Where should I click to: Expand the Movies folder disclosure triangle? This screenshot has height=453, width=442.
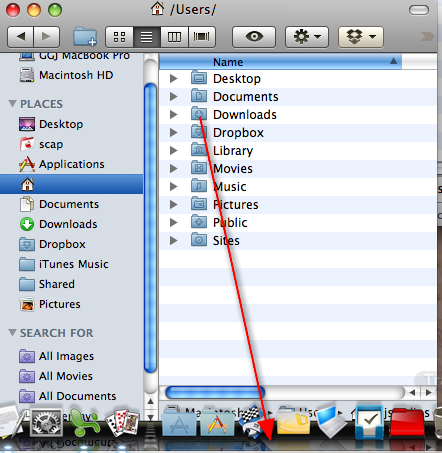[x=173, y=169]
